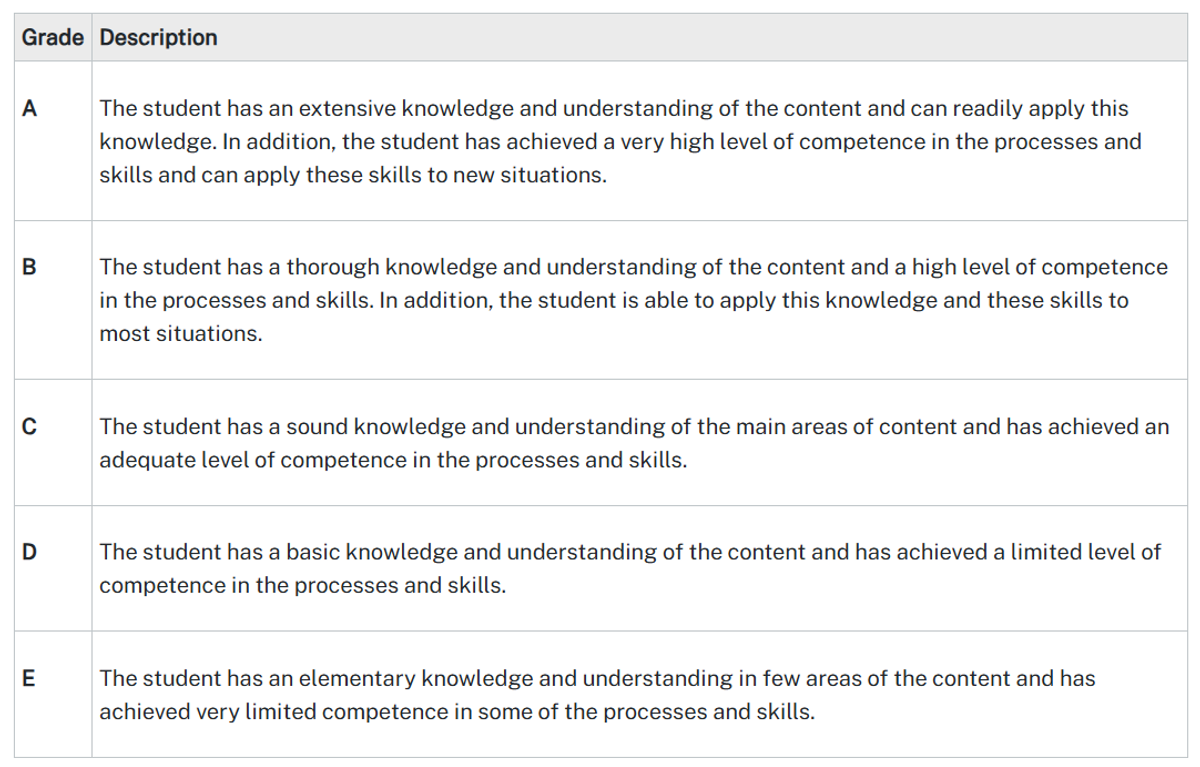The width and height of the screenshot is (1200, 767).
Task: Click the words 'most situations.' in row B
Action: (x=181, y=334)
